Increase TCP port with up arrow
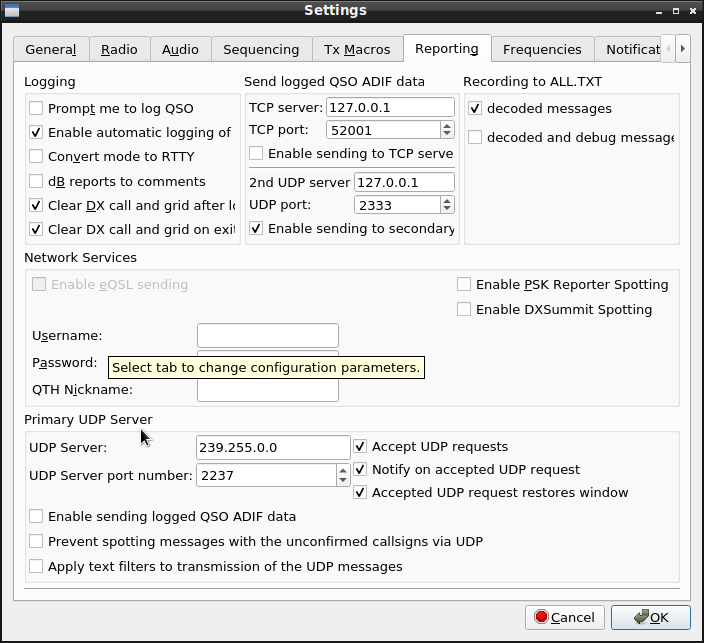 click(x=447, y=126)
